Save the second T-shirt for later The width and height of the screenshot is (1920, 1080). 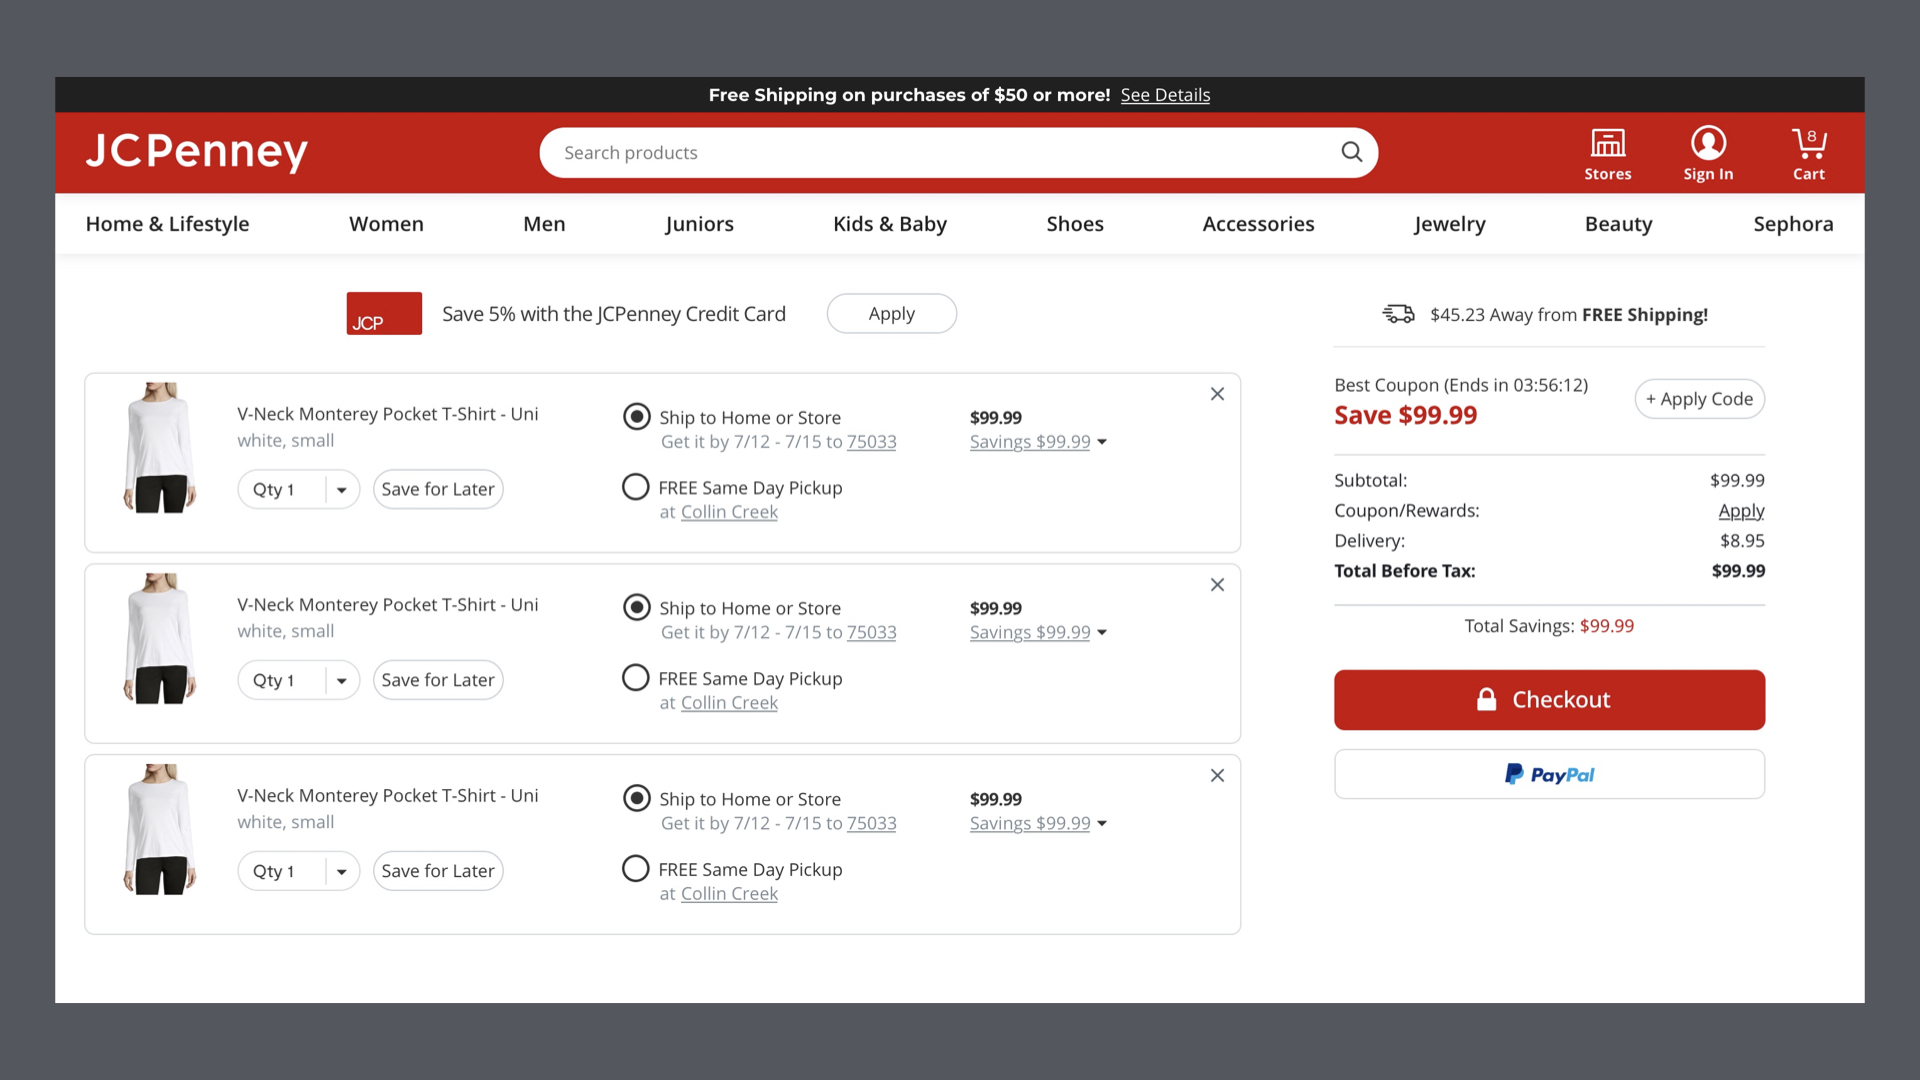(438, 680)
